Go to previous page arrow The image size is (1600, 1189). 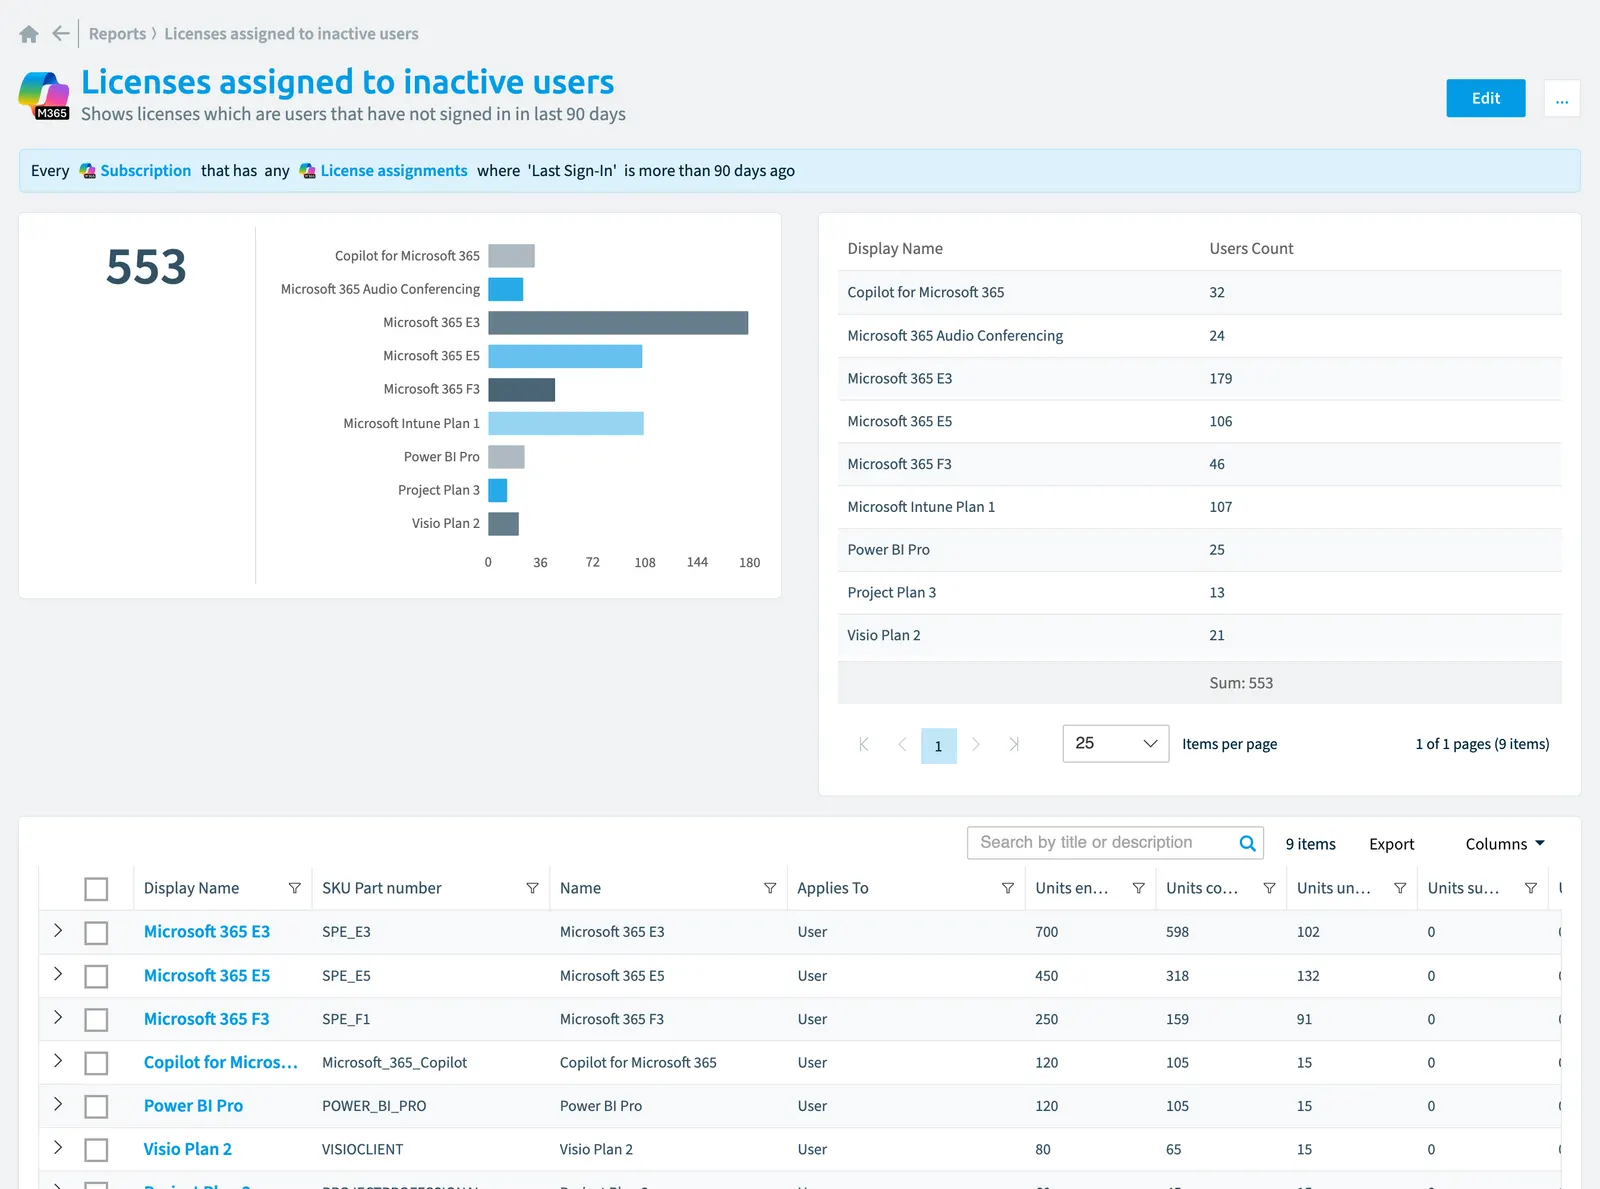point(902,744)
